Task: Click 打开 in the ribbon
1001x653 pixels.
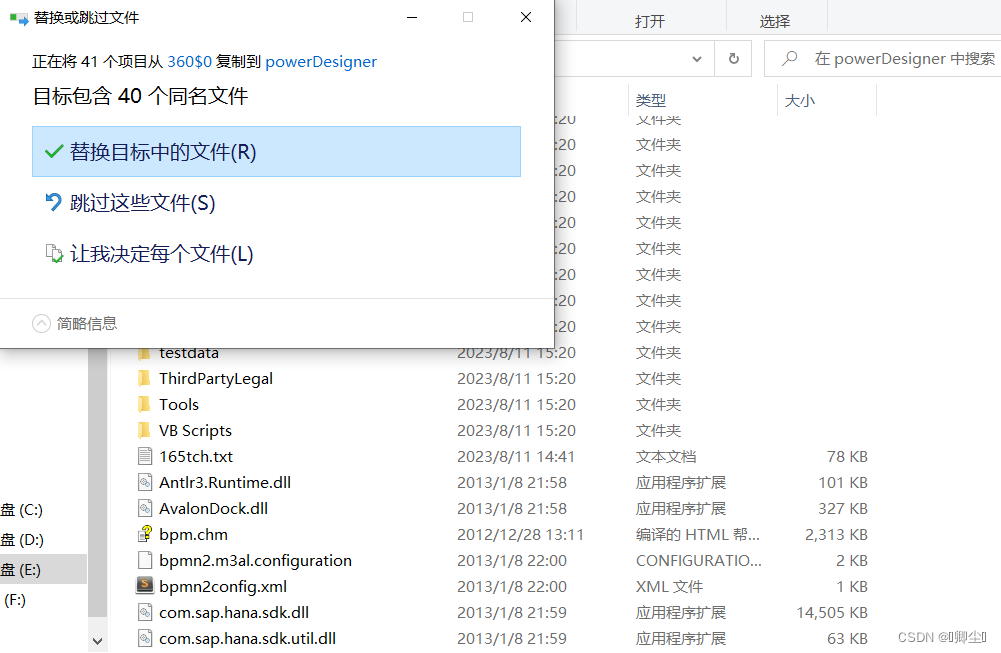Action: [652, 17]
